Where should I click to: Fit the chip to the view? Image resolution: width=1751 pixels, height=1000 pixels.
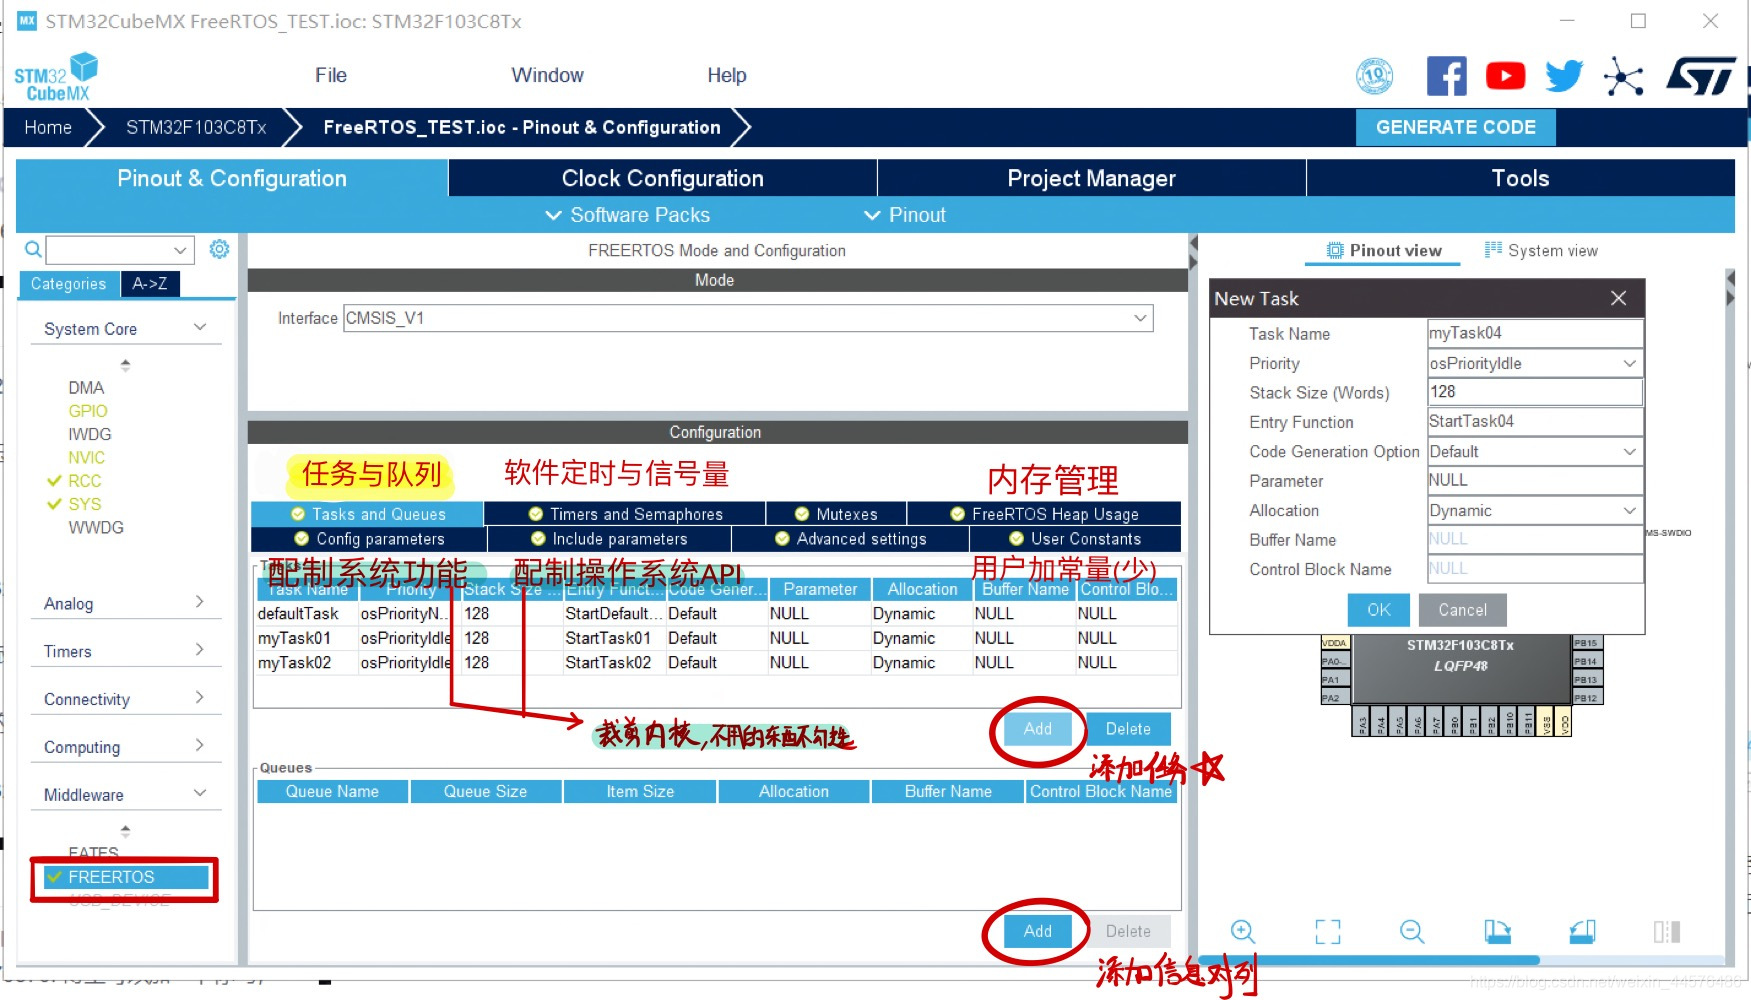pyautogui.click(x=1327, y=931)
